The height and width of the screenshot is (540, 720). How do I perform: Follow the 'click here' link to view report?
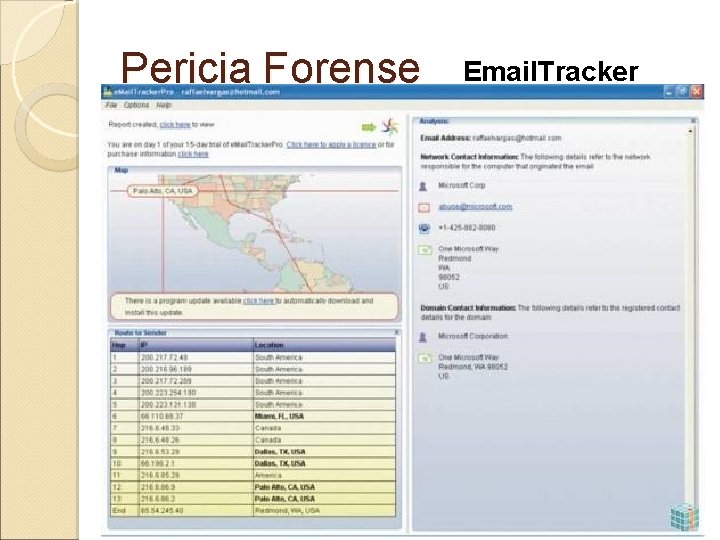coord(175,124)
